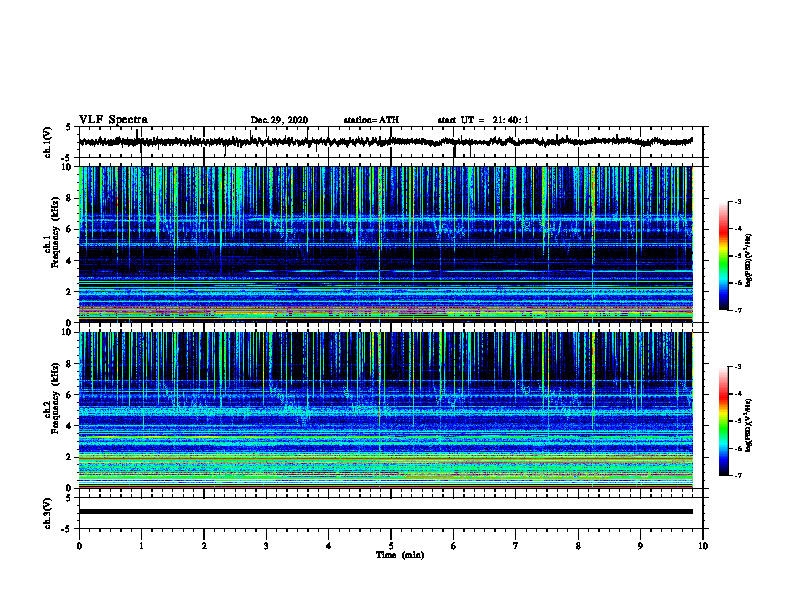
Task: Click the "-3" label on ch.1 colorbar
Action: (737, 201)
